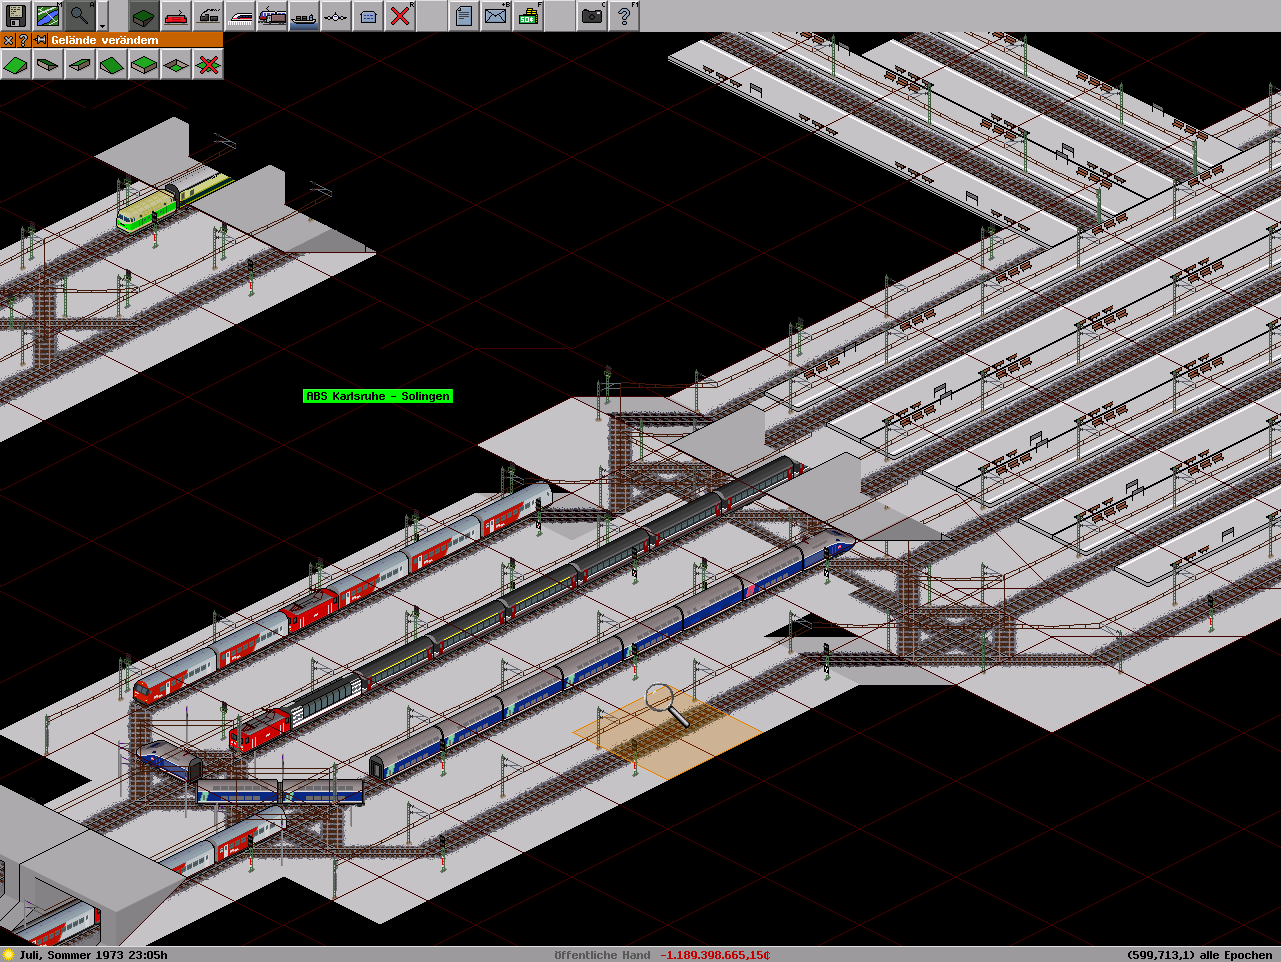The image size is (1281, 962).
Task: Select the magnifying glass query tool
Action: coord(79,16)
